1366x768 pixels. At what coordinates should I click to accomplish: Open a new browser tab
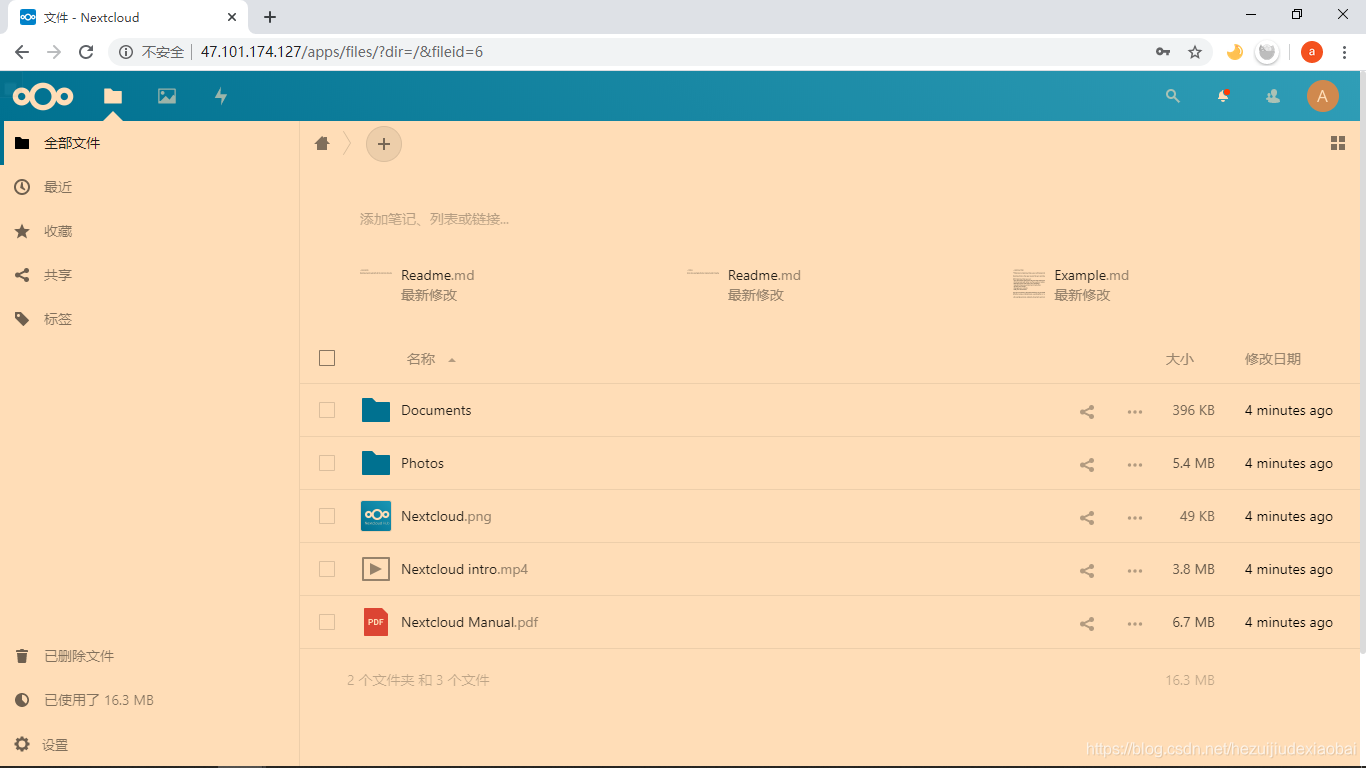click(x=270, y=17)
